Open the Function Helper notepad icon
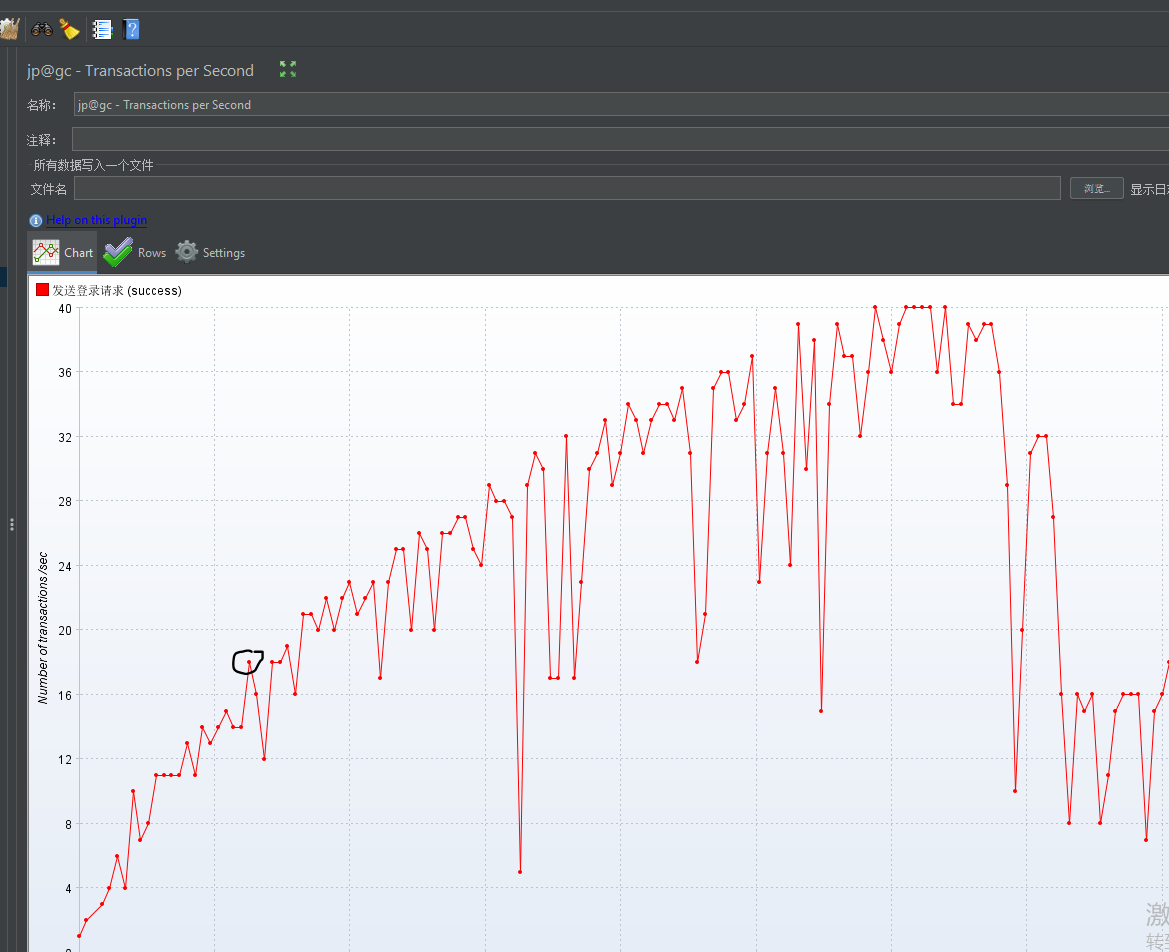The height and width of the screenshot is (952, 1169). 102,29
